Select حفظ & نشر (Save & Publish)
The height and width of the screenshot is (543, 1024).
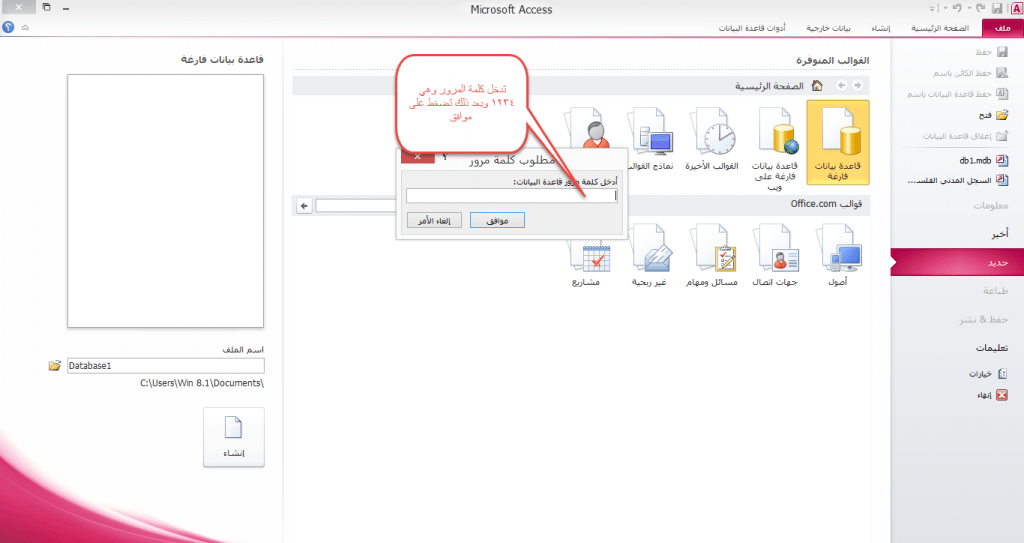pyautogui.click(x=984, y=320)
